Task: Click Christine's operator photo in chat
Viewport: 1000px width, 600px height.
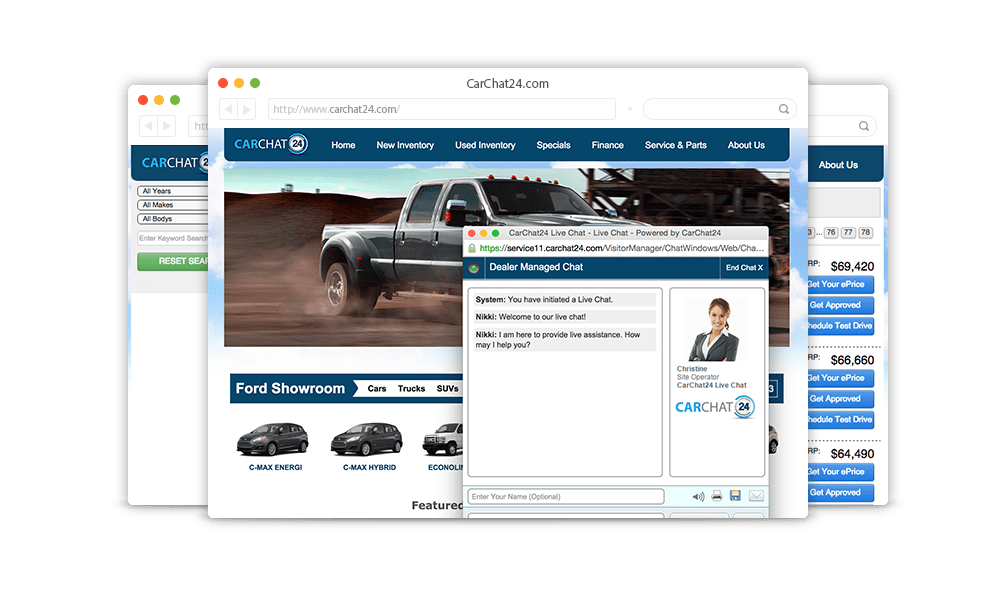Action: coord(715,330)
